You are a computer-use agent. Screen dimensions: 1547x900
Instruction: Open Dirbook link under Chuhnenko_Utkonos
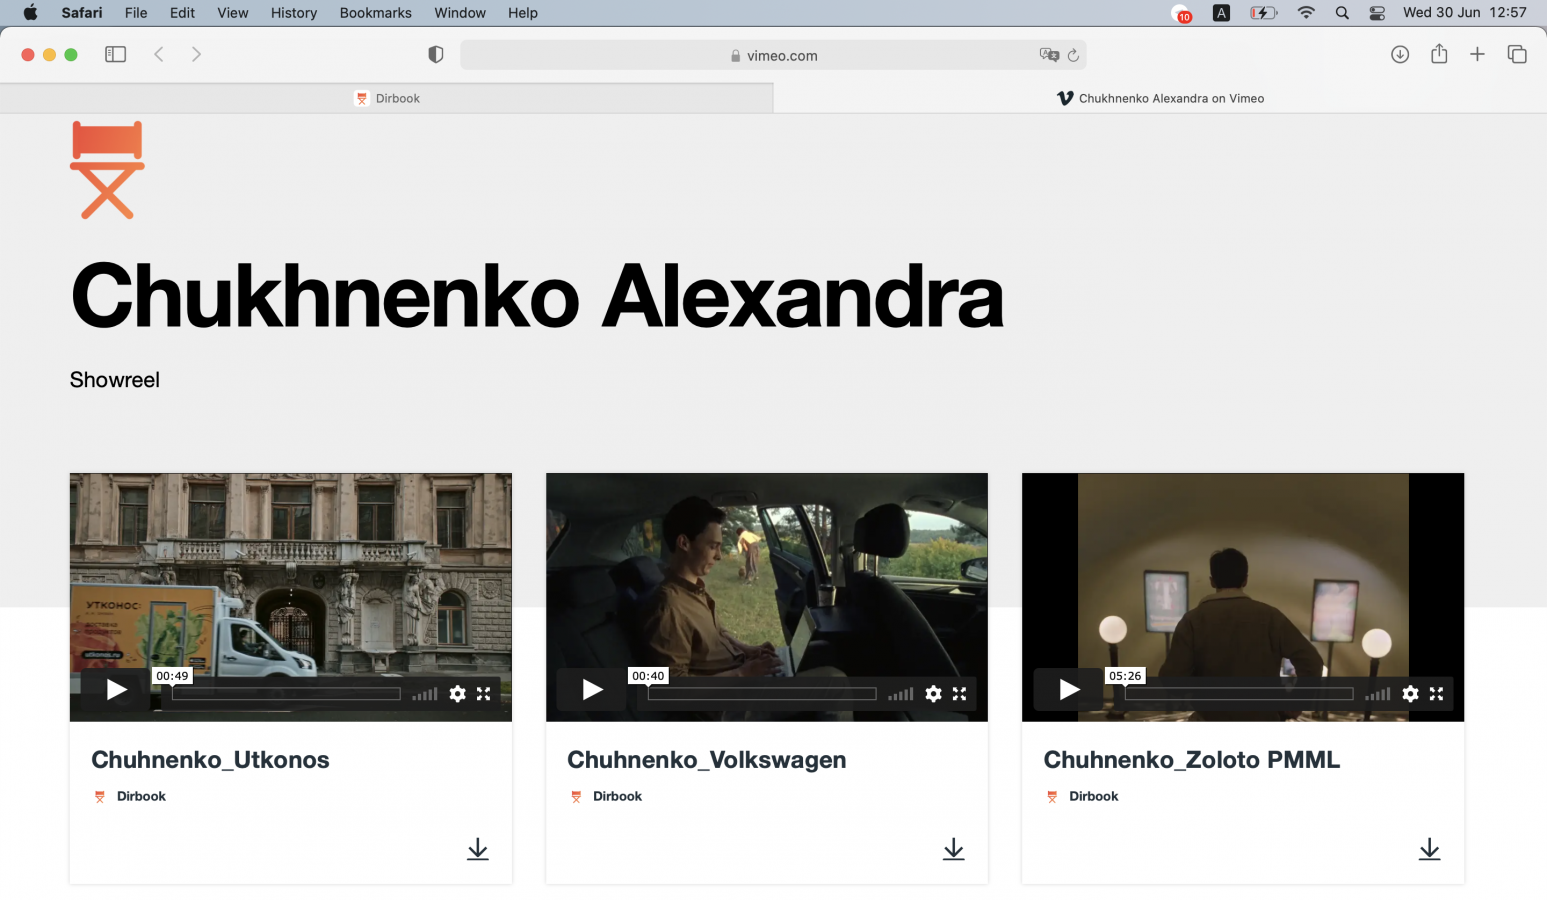141,796
